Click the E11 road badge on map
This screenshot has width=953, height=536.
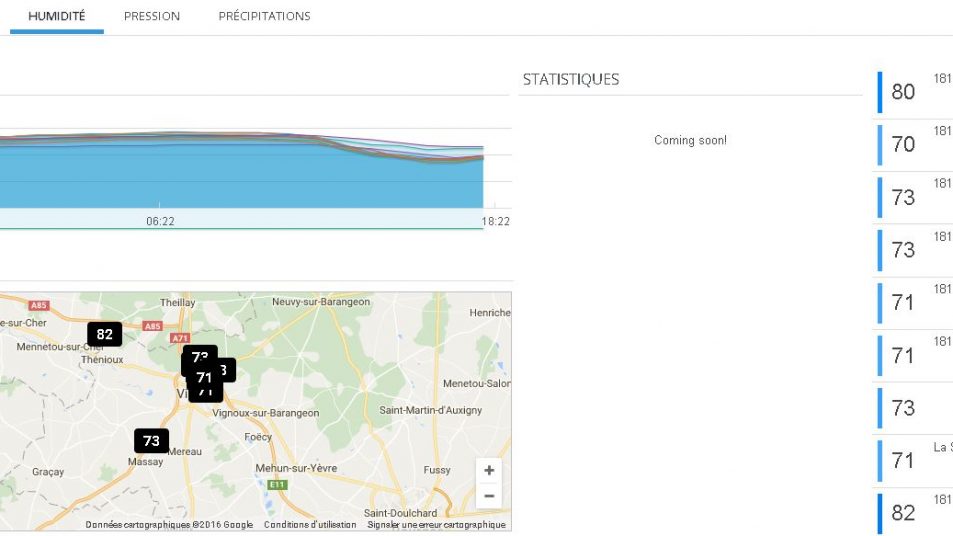tap(277, 484)
